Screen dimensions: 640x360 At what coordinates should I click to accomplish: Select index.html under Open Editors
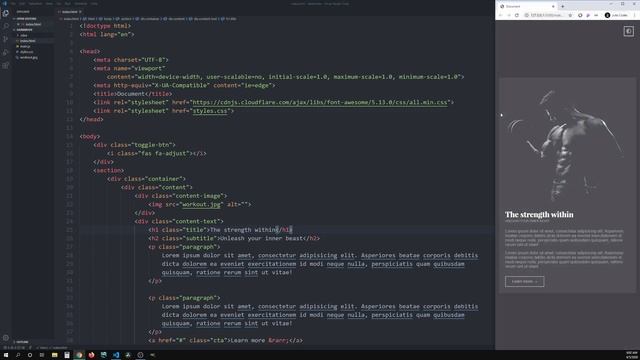(33, 24)
